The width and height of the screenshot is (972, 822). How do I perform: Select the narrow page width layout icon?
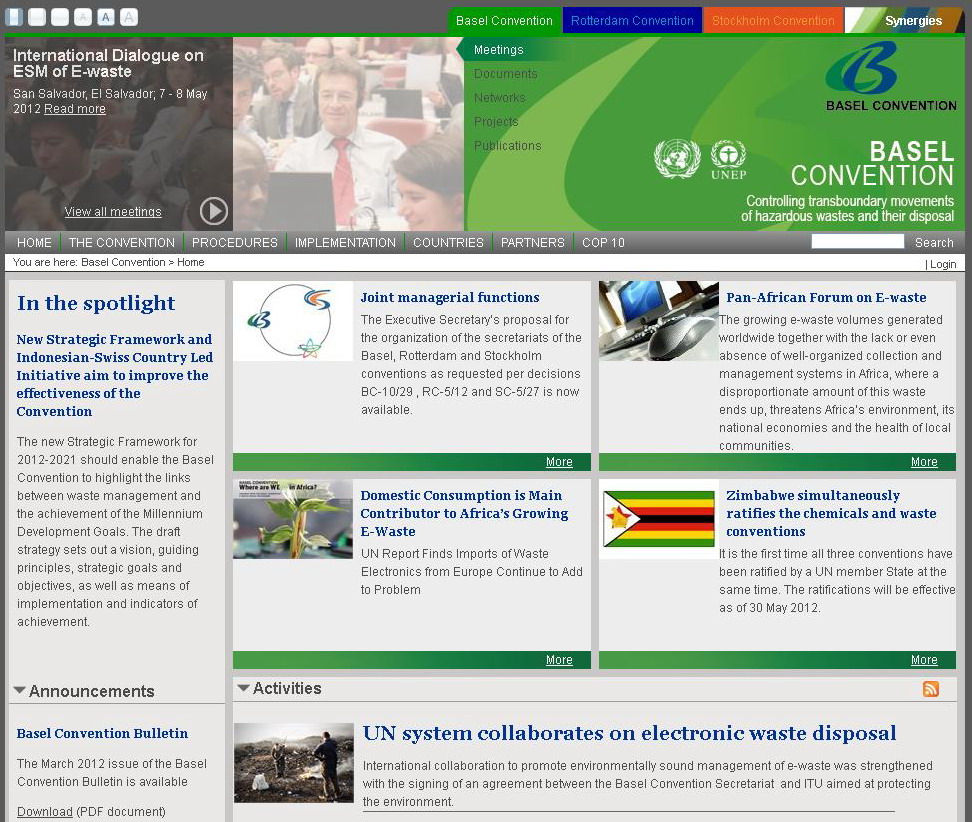(14, 17)
